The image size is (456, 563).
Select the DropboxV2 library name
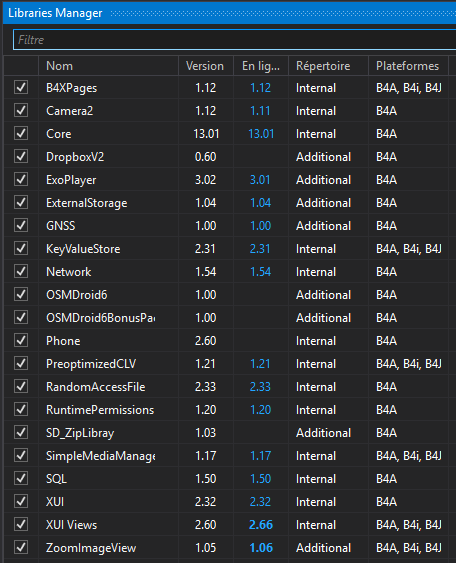pos(75,157)
